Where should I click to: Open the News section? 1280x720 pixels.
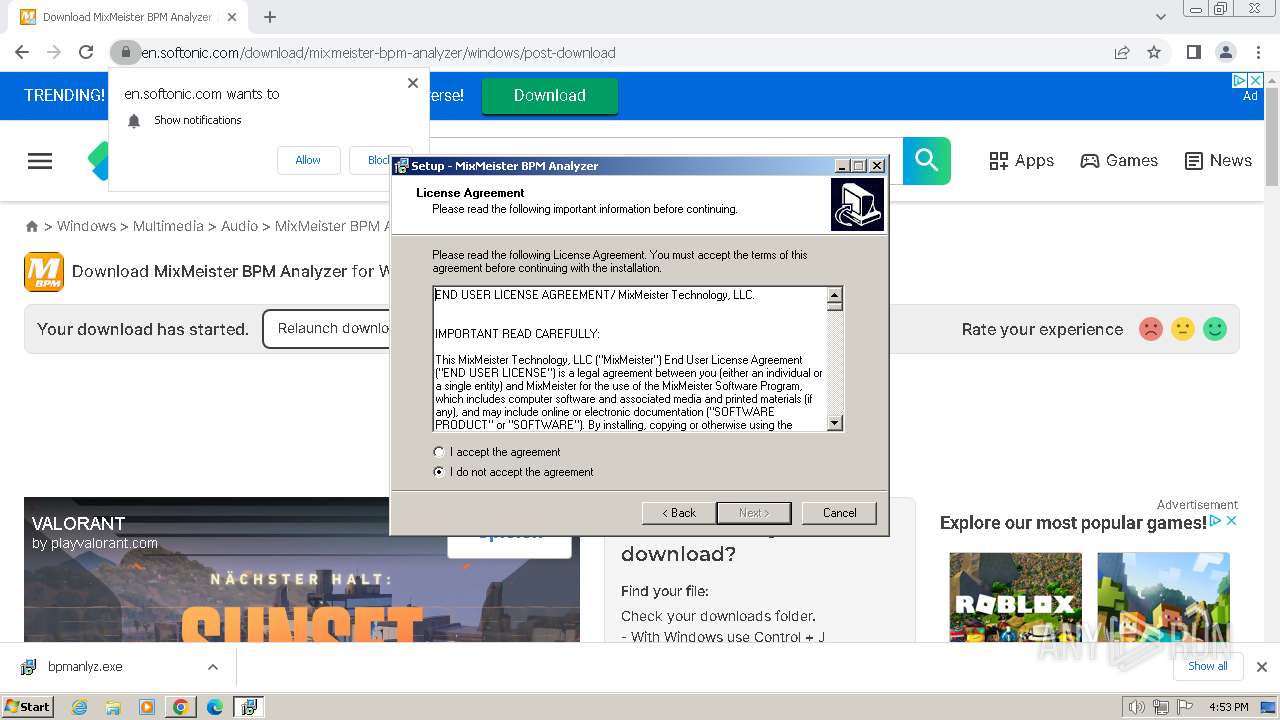click(x=1218, y=160)
